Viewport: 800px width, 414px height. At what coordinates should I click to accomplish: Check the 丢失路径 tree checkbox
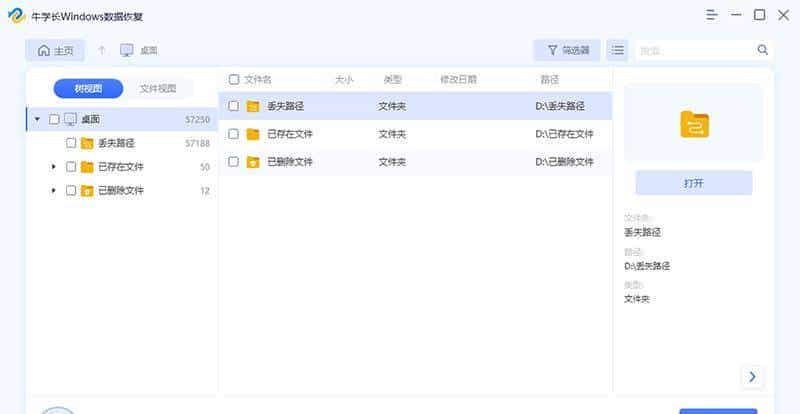pos(71,143)
